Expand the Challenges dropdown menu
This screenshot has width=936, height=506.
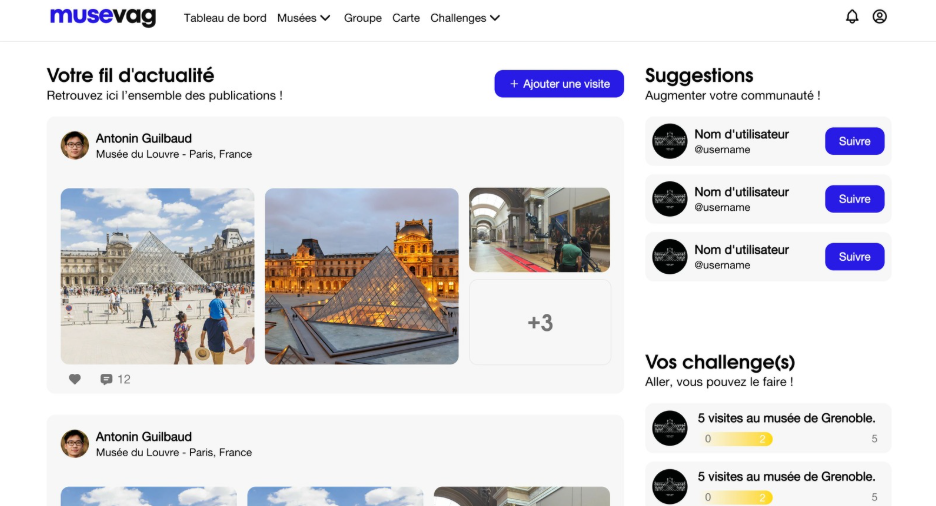(465, 18)
